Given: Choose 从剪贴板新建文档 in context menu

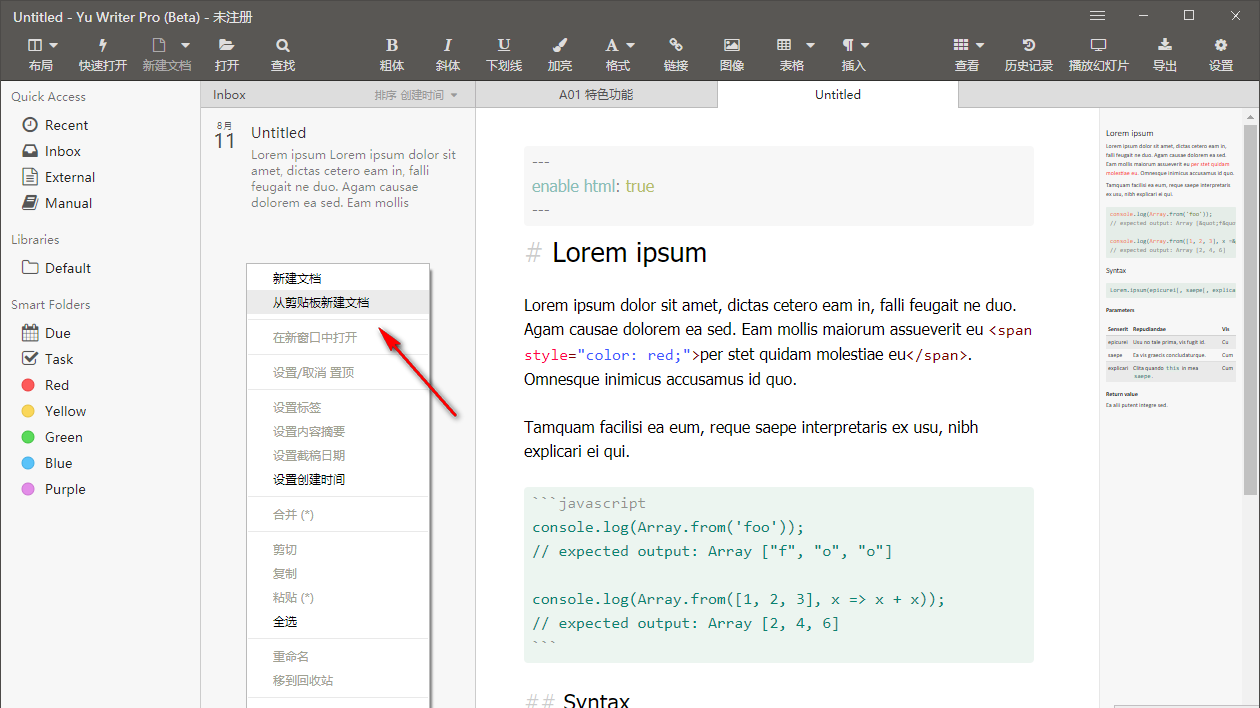Looking at the screenshot, I should 321,302.
